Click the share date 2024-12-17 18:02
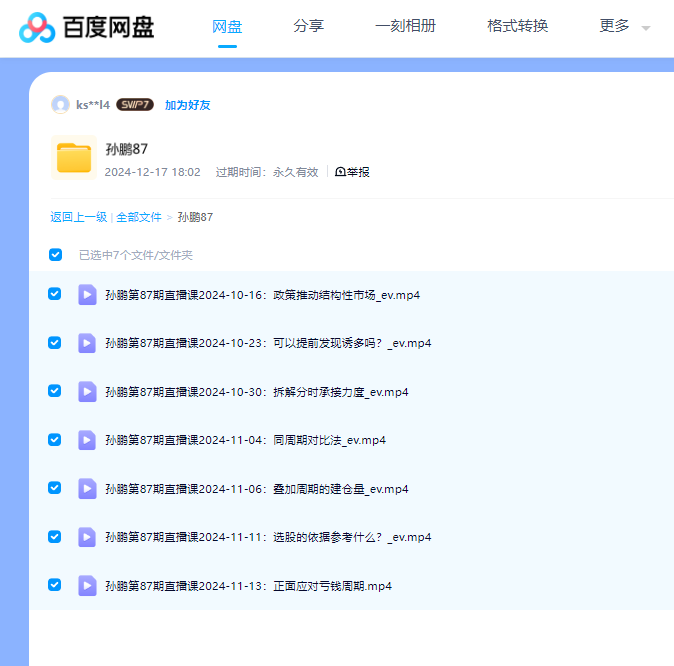This screenshot has height=666, width=674. [153, 172]
